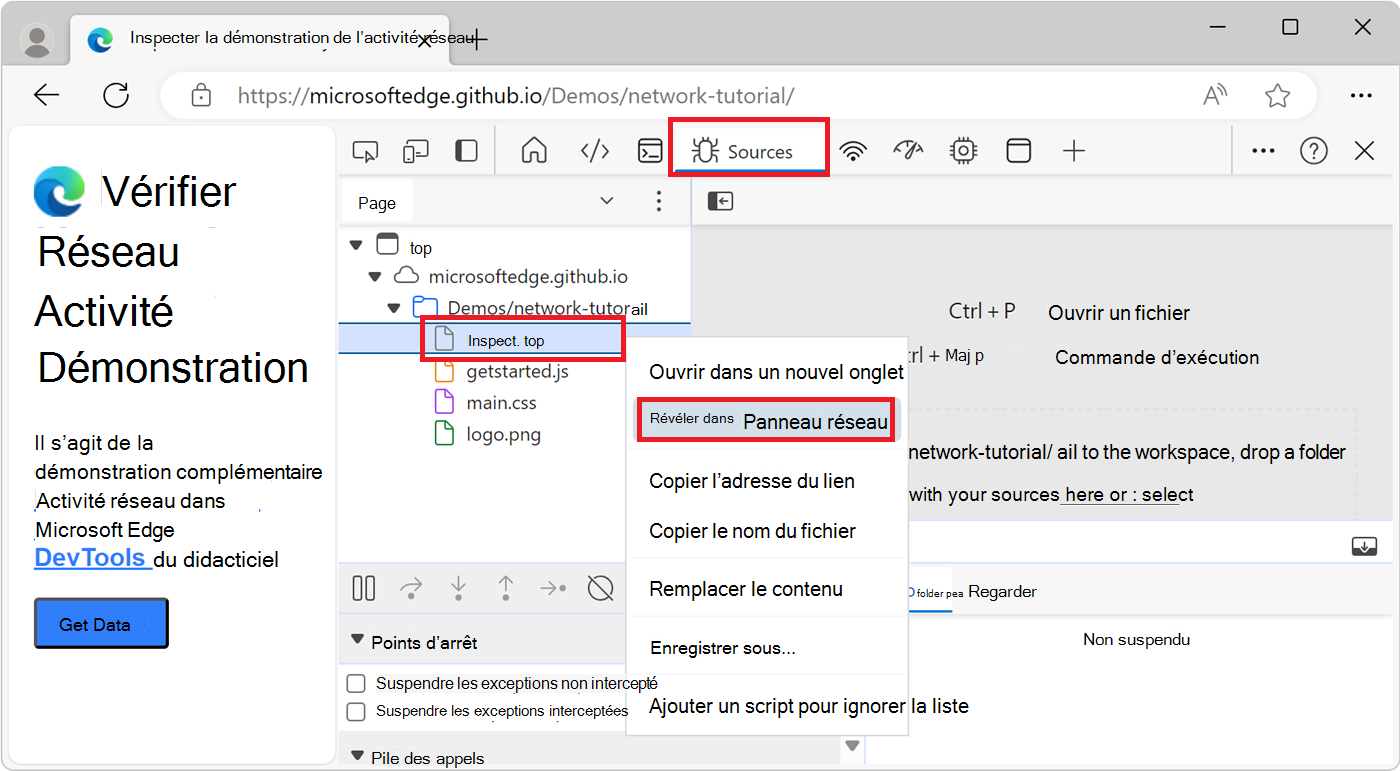Check Suspendre les exceptions interceptées
Image resolution: width=1400 pixels, height=771 pixels.
[355, 711]
